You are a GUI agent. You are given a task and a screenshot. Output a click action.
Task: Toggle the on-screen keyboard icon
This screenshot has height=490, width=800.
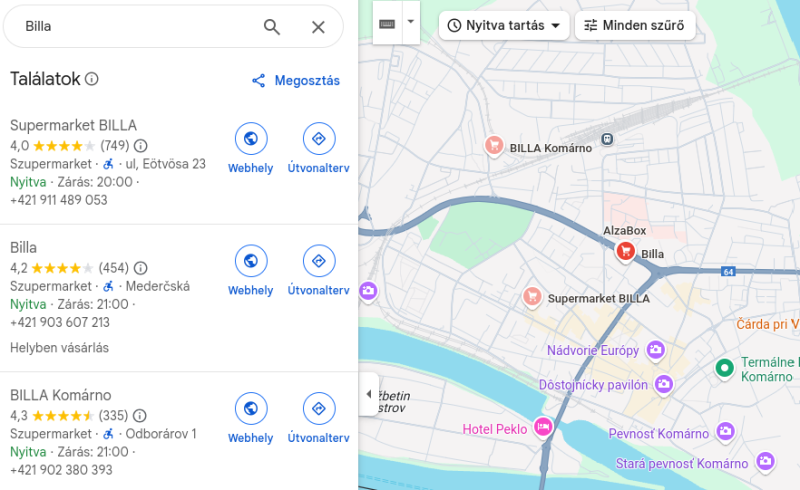[x=387, y=23]
